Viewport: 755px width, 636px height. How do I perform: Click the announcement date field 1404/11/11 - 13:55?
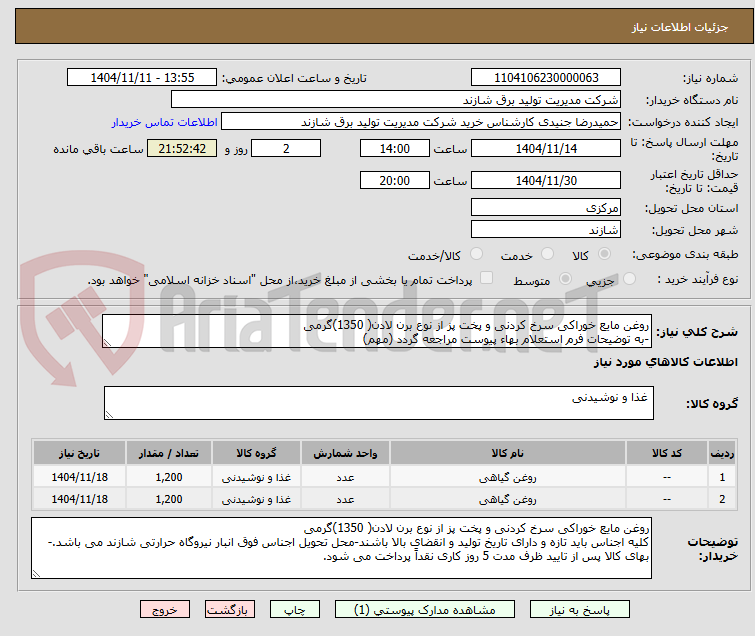[142, 78]
